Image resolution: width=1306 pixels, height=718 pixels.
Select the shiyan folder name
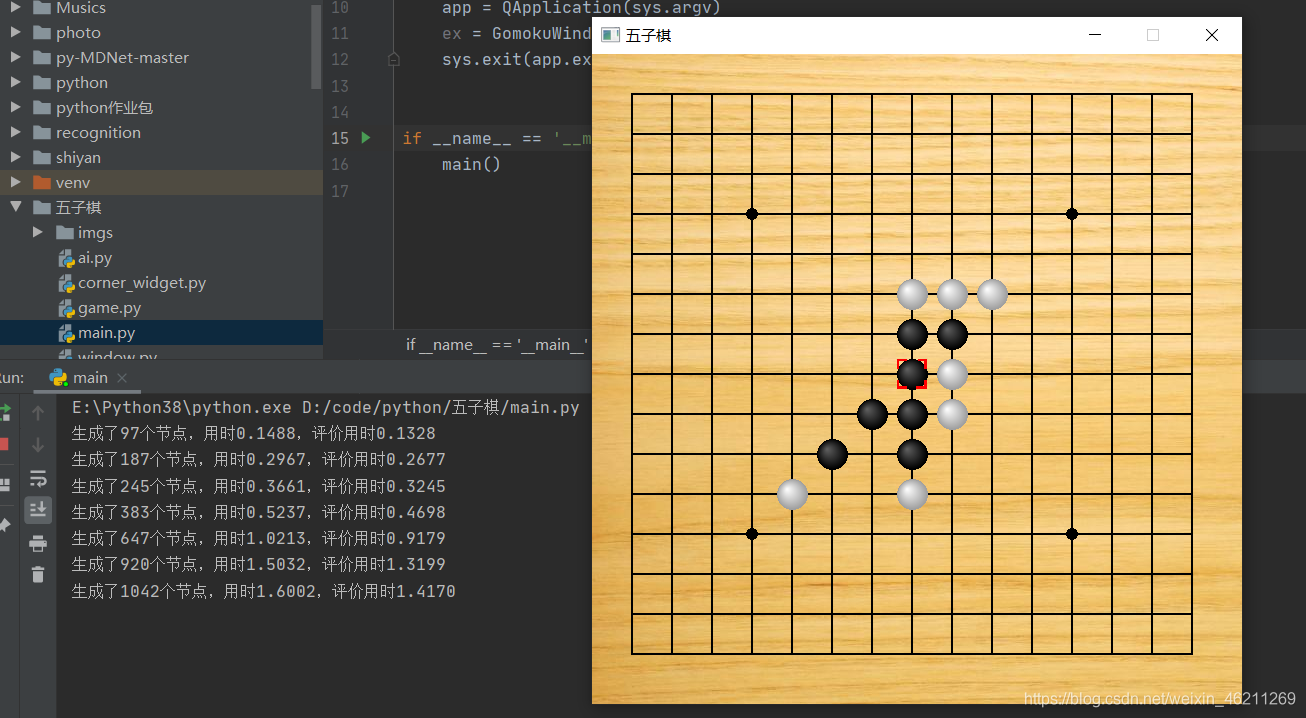(78, 158)
